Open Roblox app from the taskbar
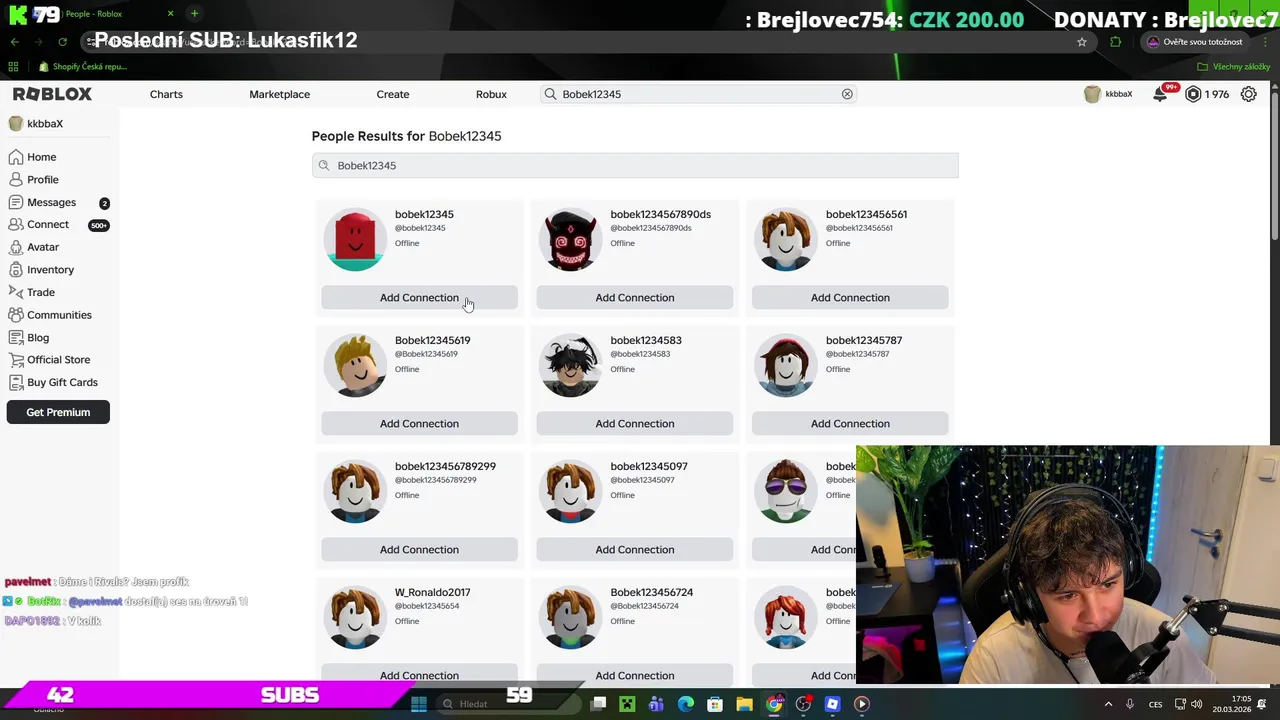1280x720 pixels. 832,704
